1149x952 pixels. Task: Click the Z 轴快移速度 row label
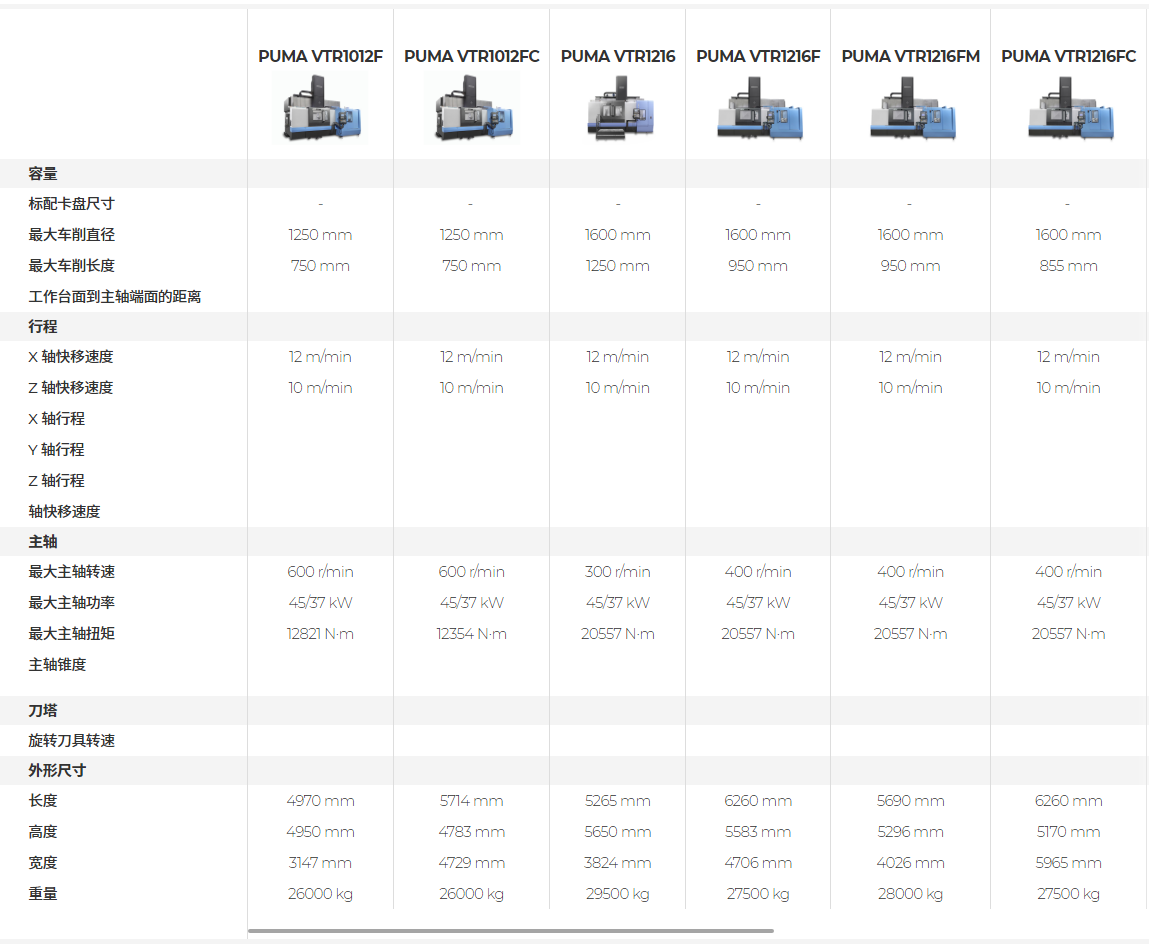point(70,388)
